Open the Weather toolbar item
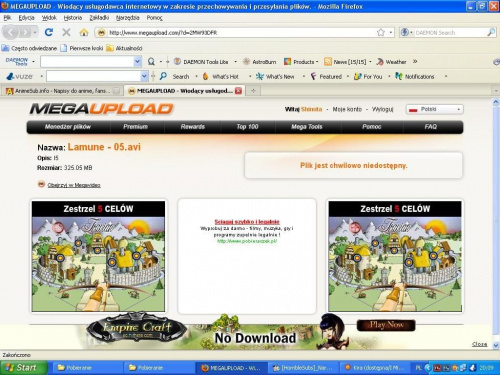The height and width of the screenshot is (375, 500). 392,62
